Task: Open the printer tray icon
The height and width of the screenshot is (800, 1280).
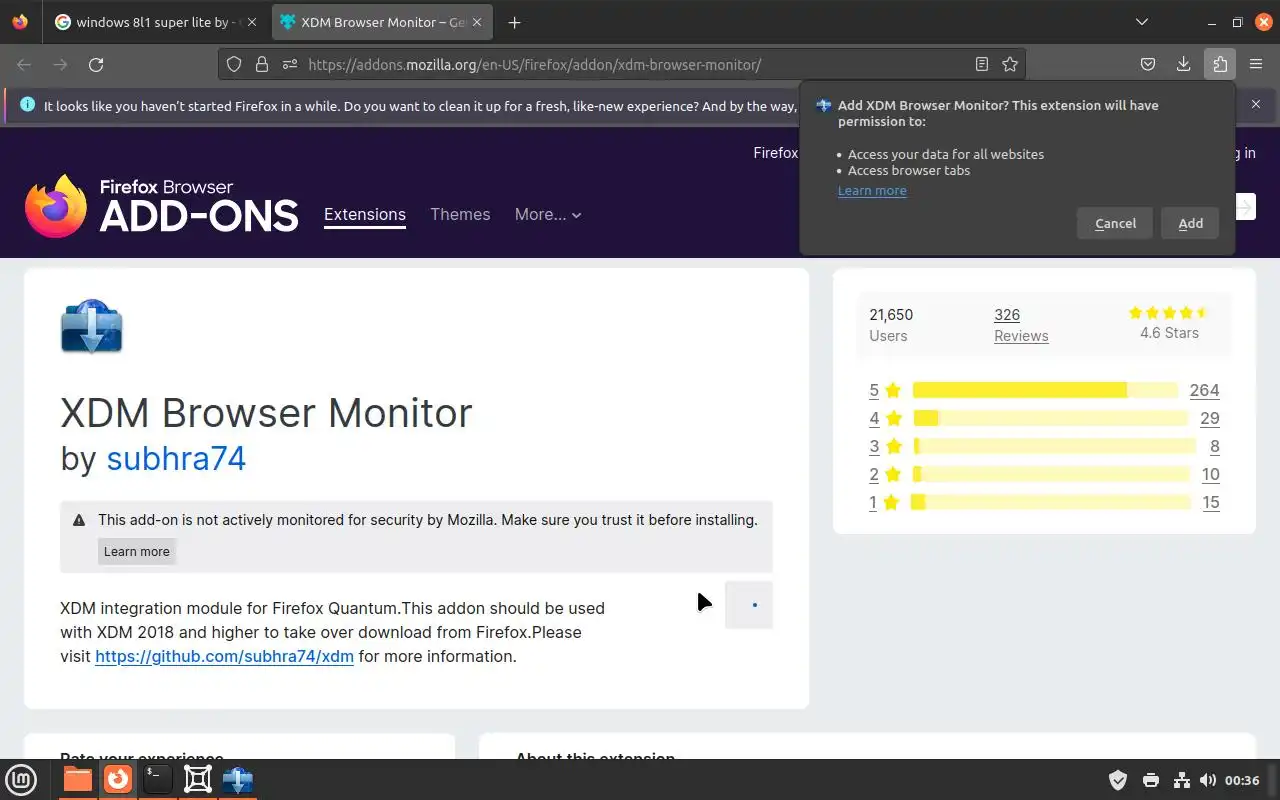Action: pos(1150,780)
